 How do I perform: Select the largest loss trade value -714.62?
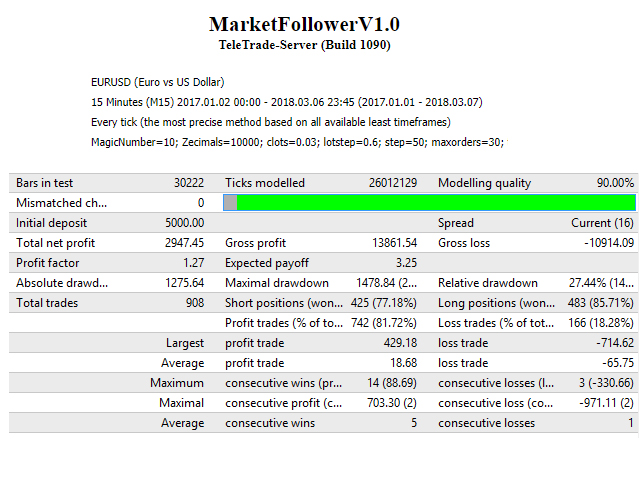click(615, 343)
